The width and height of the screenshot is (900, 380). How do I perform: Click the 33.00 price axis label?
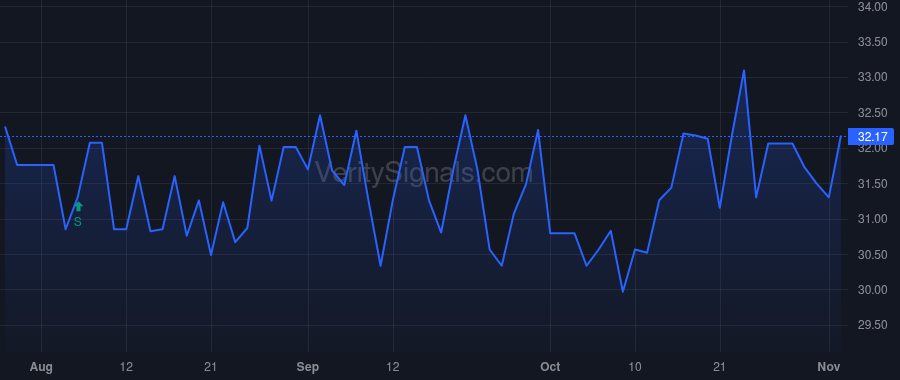click(x=872, y=77)
